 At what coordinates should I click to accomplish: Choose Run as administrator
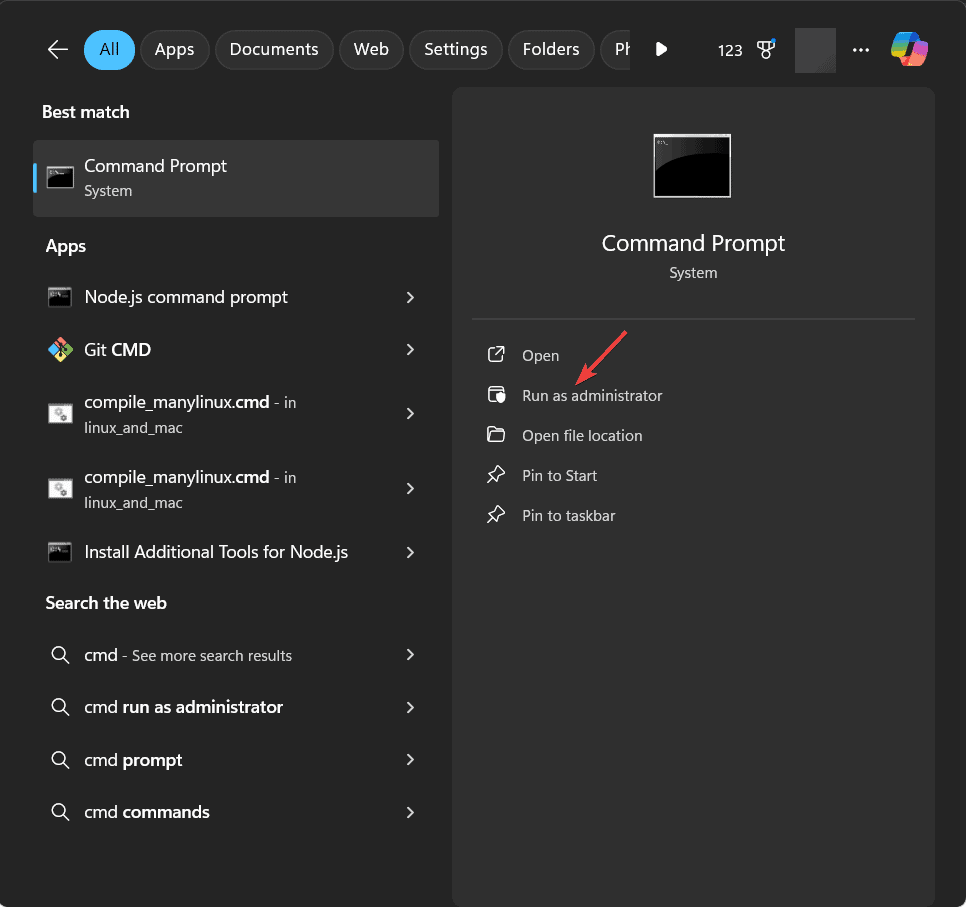pyautogui.click(x=592, y=396)
